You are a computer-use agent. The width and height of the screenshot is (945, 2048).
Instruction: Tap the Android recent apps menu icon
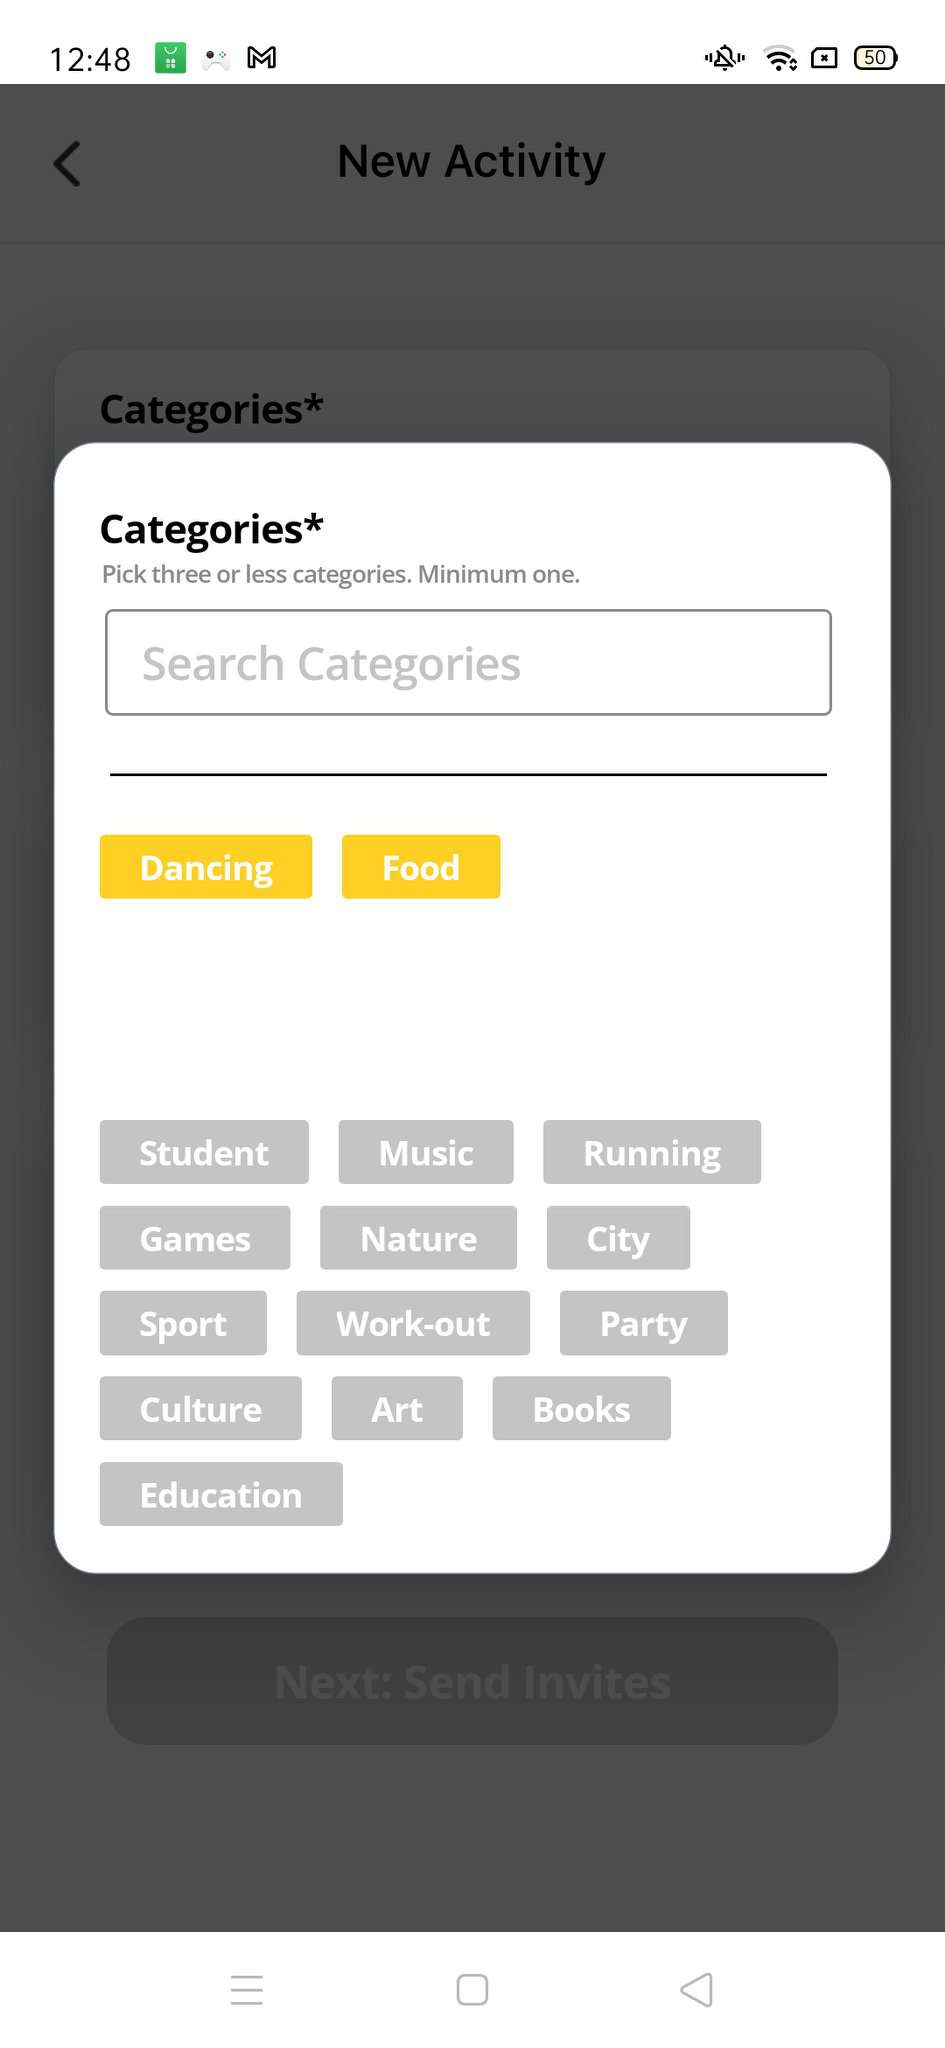[x=246, y=1989]
